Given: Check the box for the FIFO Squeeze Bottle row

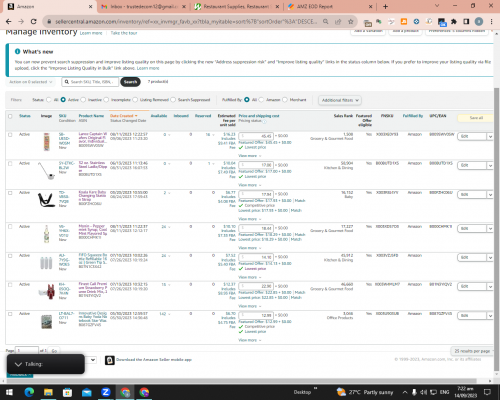Looking at the screenshot, I should click(x=10, y=256).
